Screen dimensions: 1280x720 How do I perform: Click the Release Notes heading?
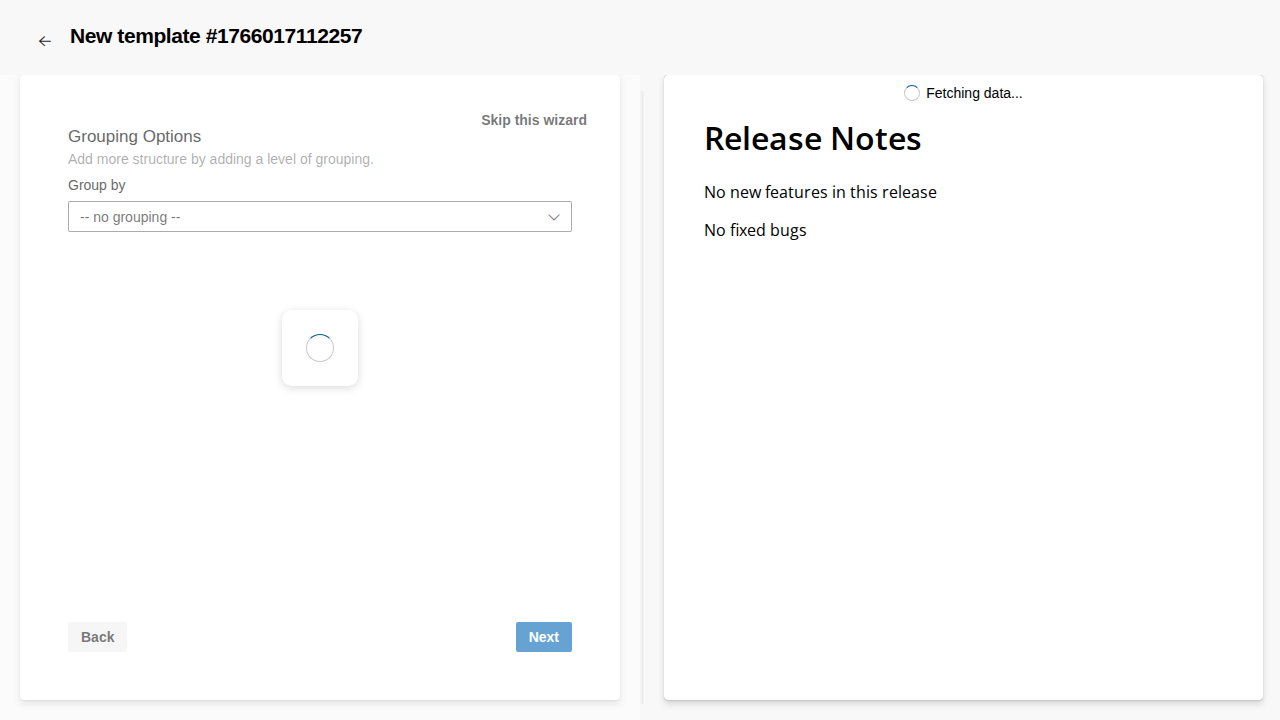tap(812, 138)
